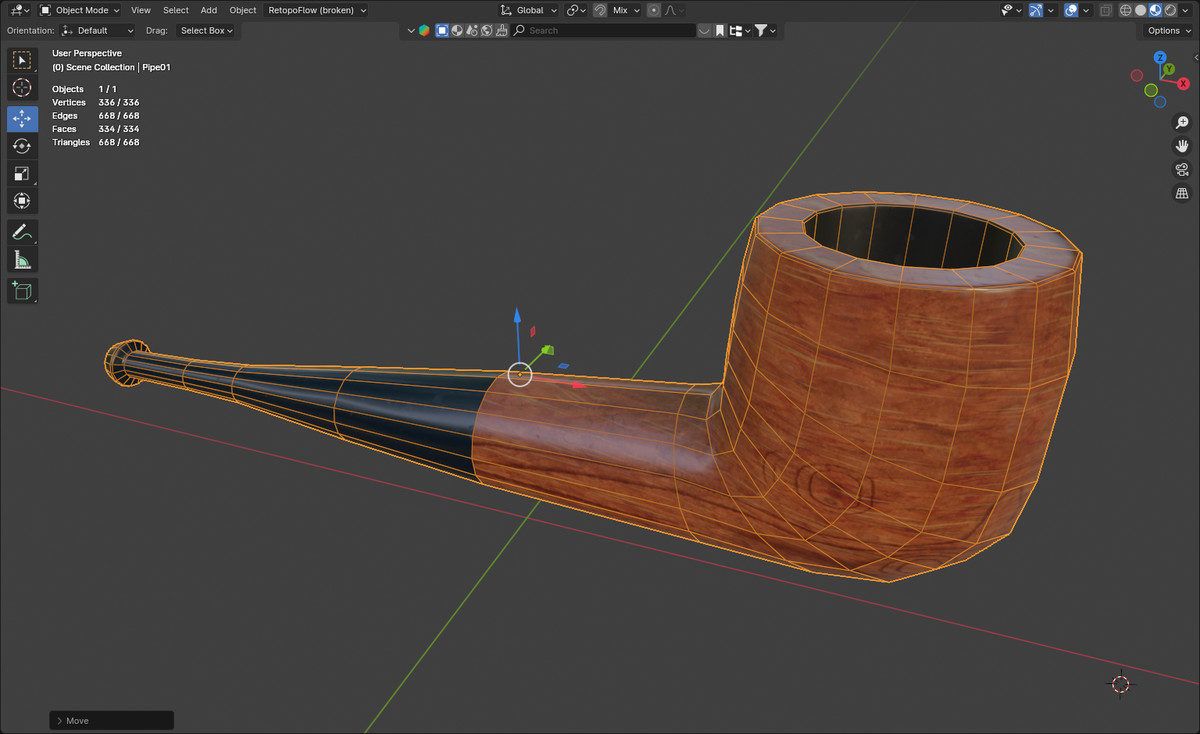Click the pan view hand icon
Viewport: 1200px width, 734px height.
click(1181, 145)
